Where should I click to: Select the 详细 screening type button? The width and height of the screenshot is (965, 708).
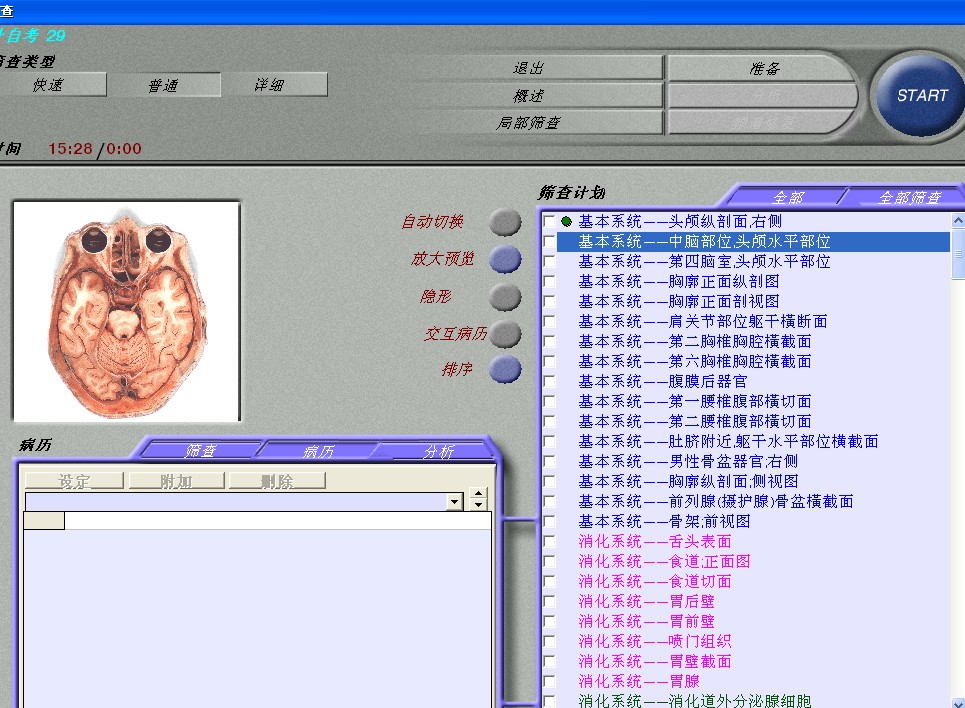[x=269, y=85]
